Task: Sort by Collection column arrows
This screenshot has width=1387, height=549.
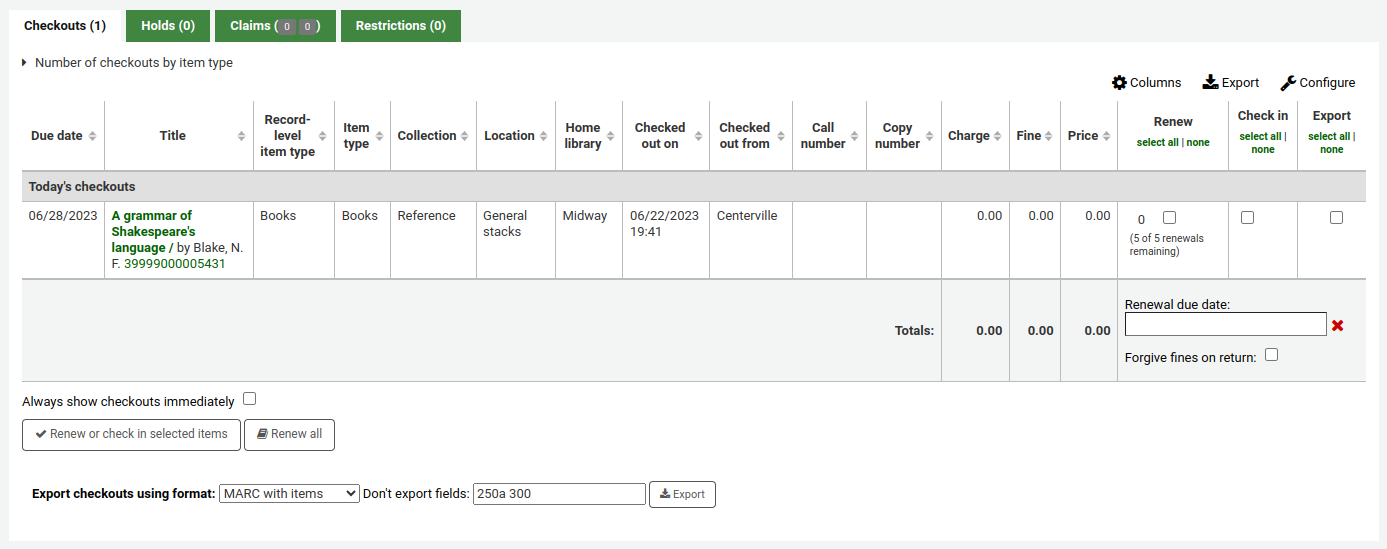Action: tap(465, 136)
